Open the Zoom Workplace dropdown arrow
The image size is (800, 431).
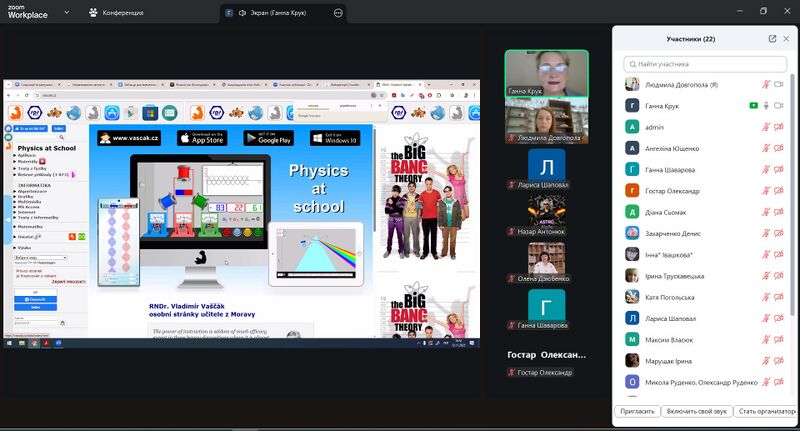click(66, 13)
